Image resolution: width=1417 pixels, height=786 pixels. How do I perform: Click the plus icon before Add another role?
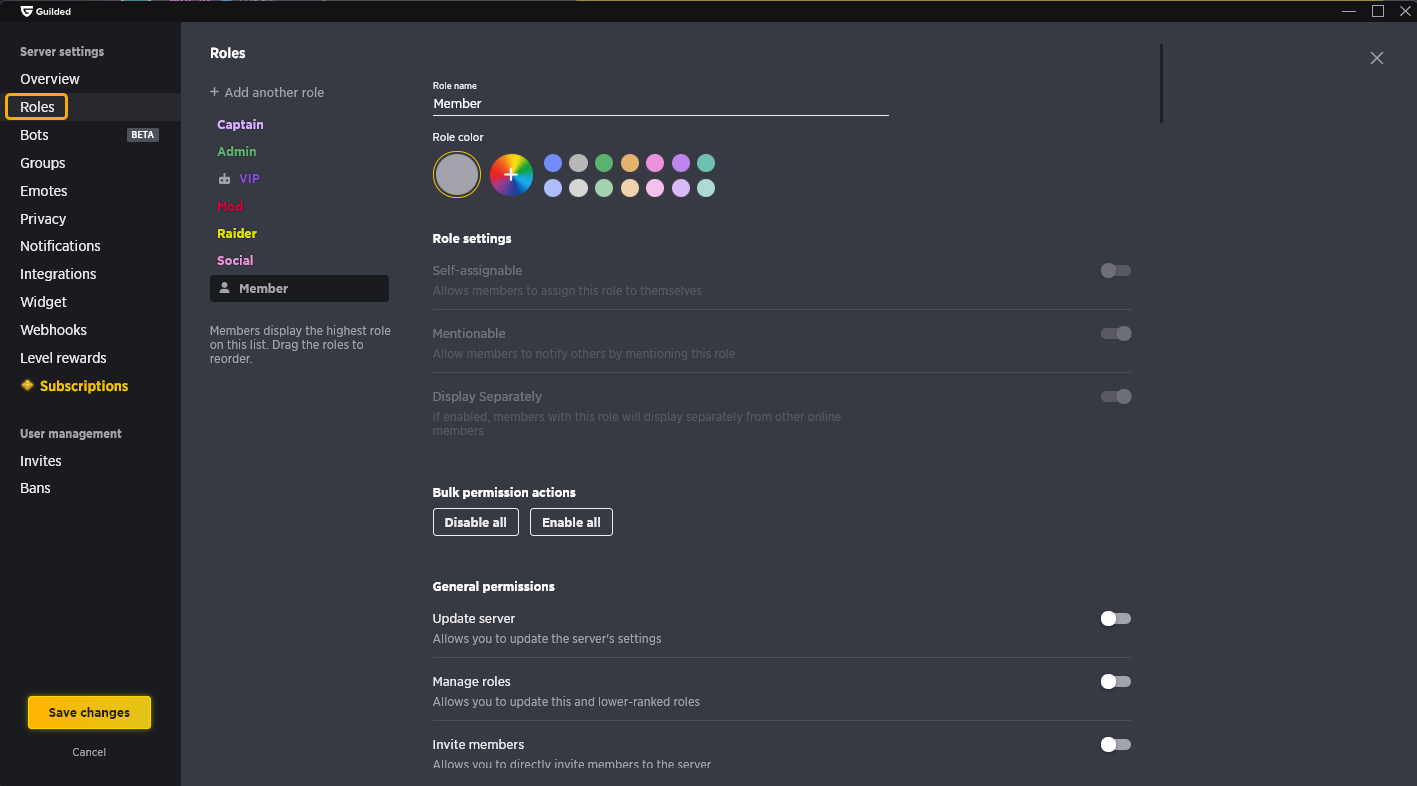coord(214,92)
